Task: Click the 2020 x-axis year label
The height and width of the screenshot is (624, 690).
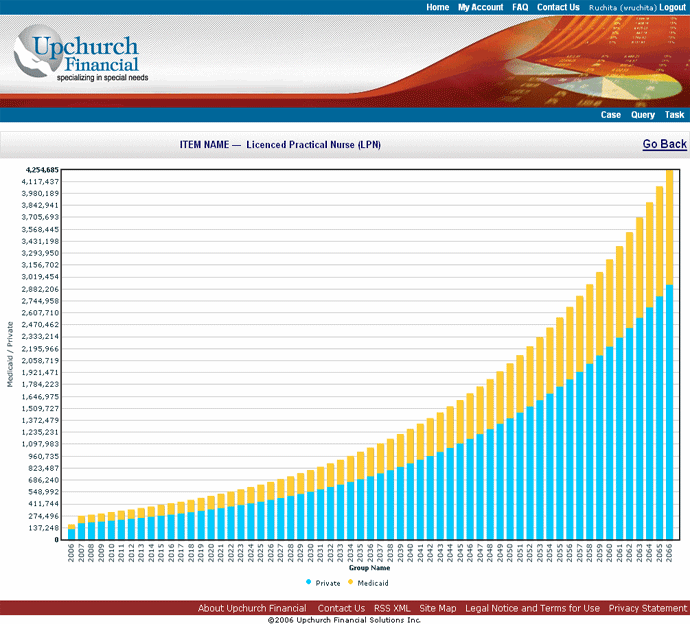Action: (211, 552)
